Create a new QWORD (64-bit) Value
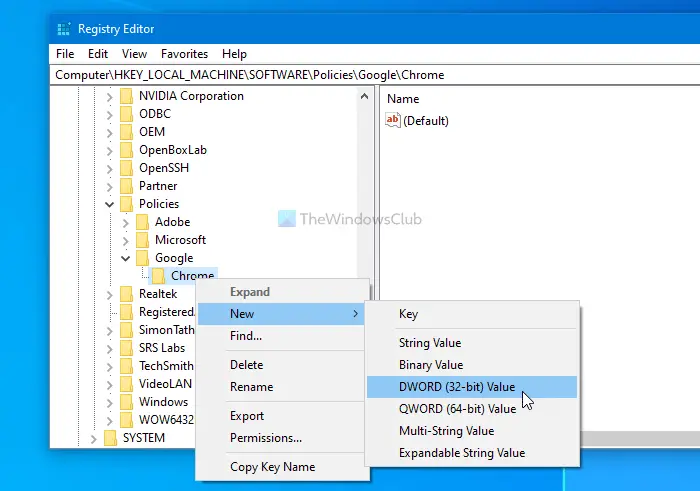Image resolution: width=700 pixels, height=491 pixels. tap(472, 409)
